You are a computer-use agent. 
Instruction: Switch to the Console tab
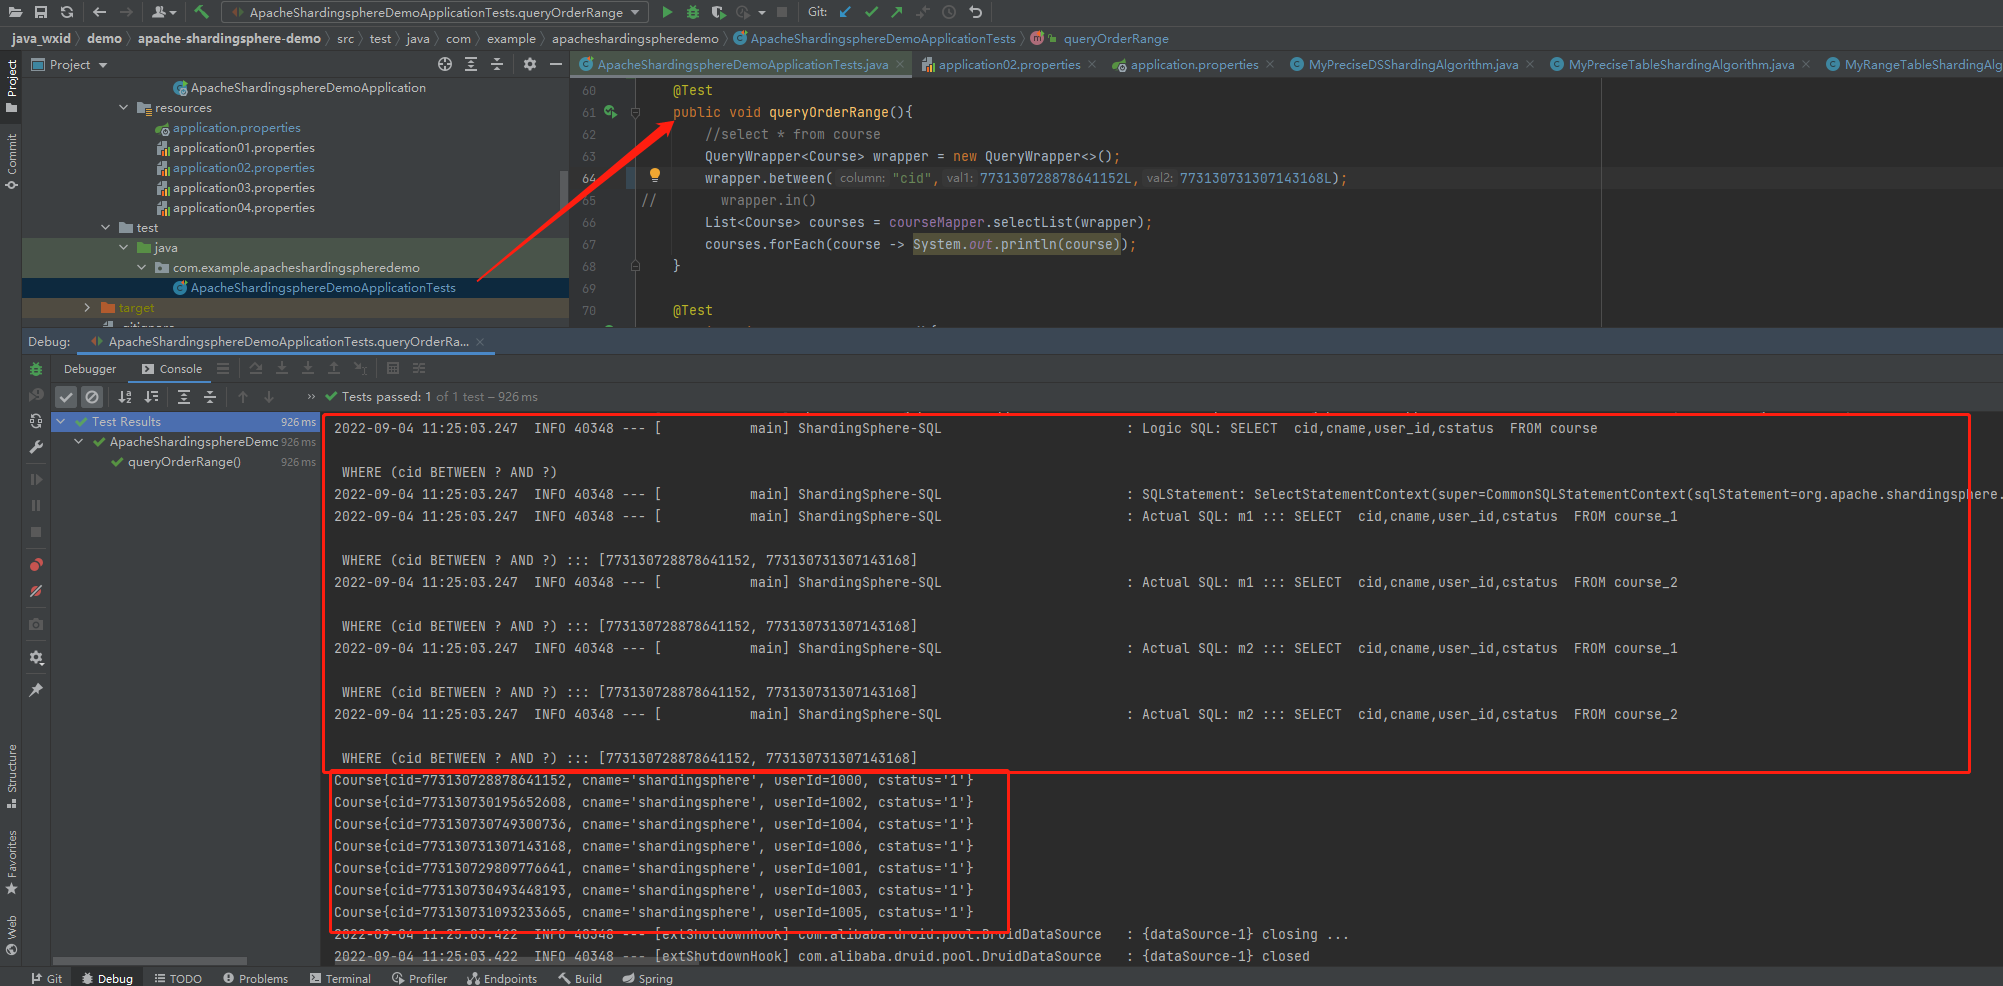coord(172,369)
